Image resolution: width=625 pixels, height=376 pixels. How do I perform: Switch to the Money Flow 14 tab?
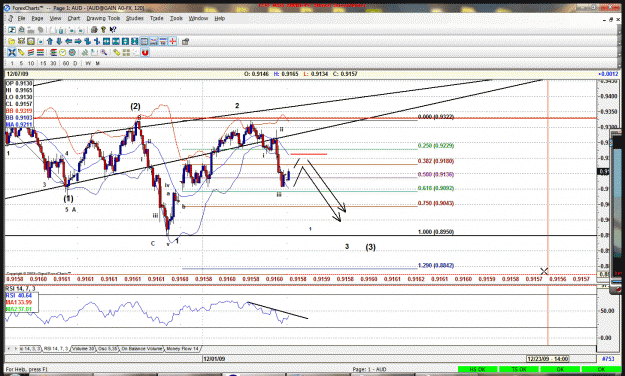point(182,348)
